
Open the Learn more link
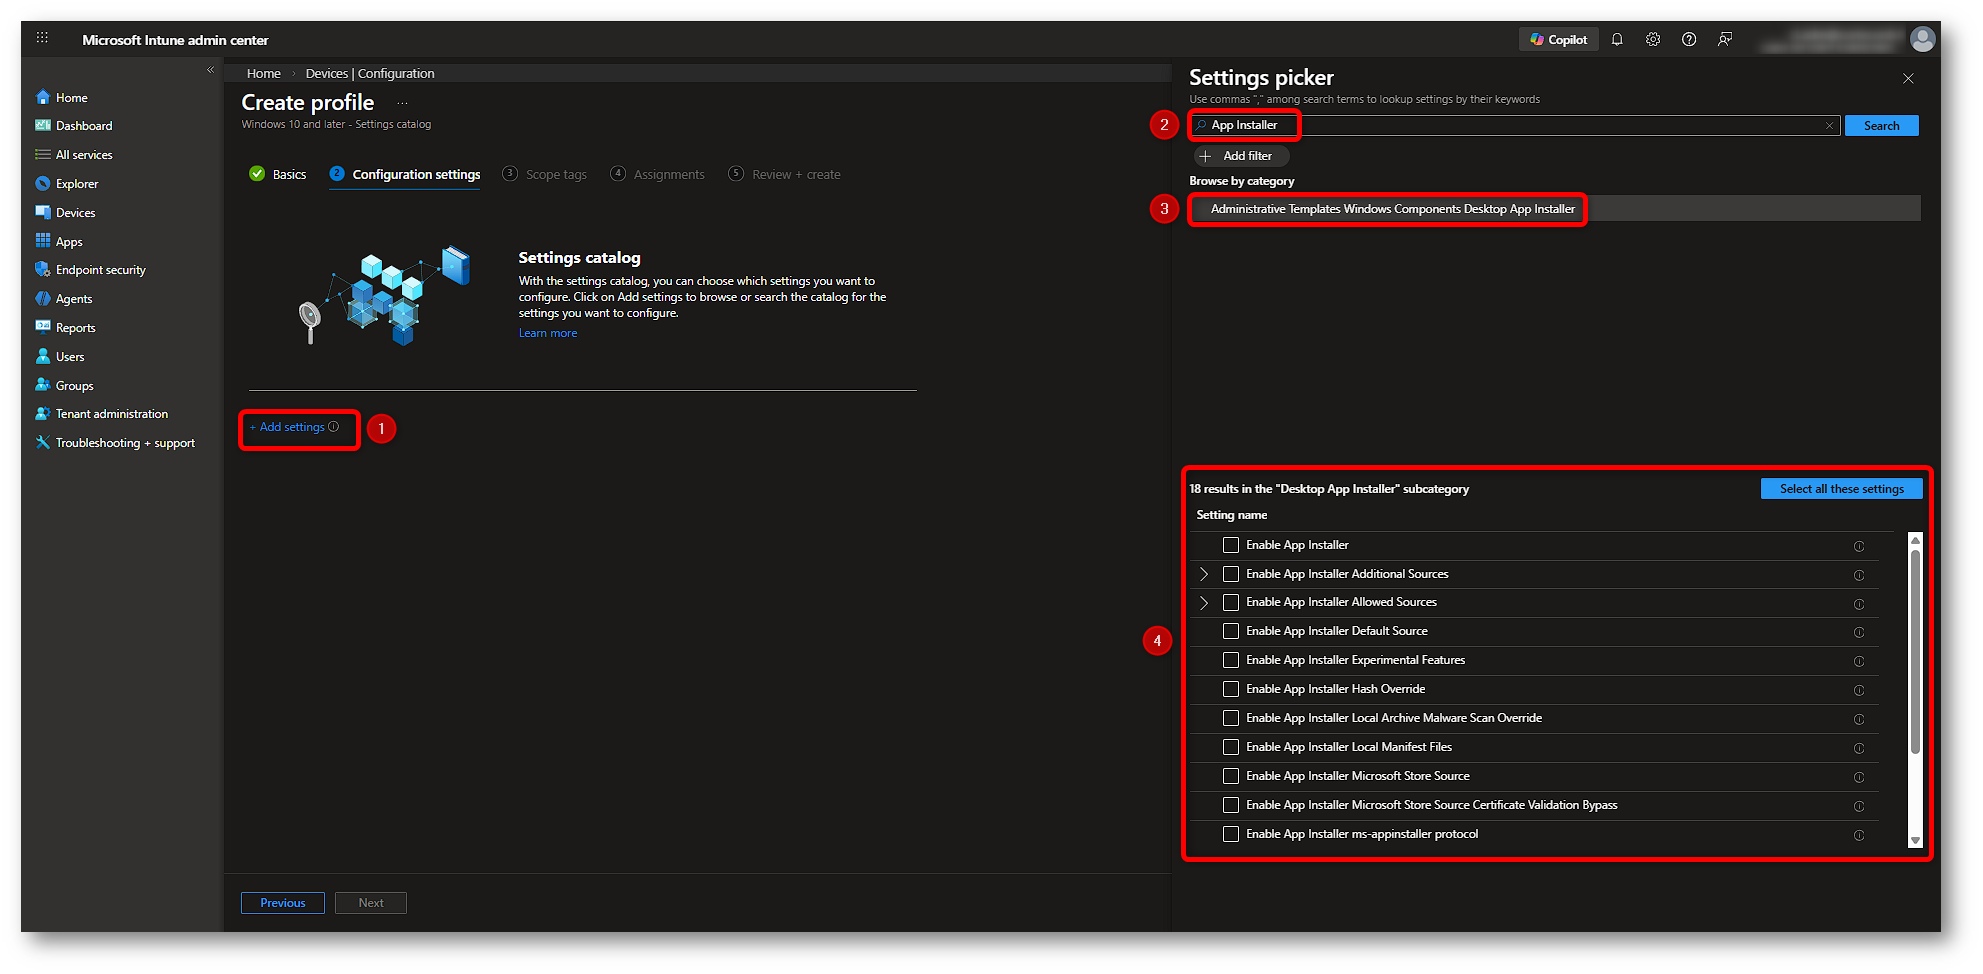tap(547, 334)
